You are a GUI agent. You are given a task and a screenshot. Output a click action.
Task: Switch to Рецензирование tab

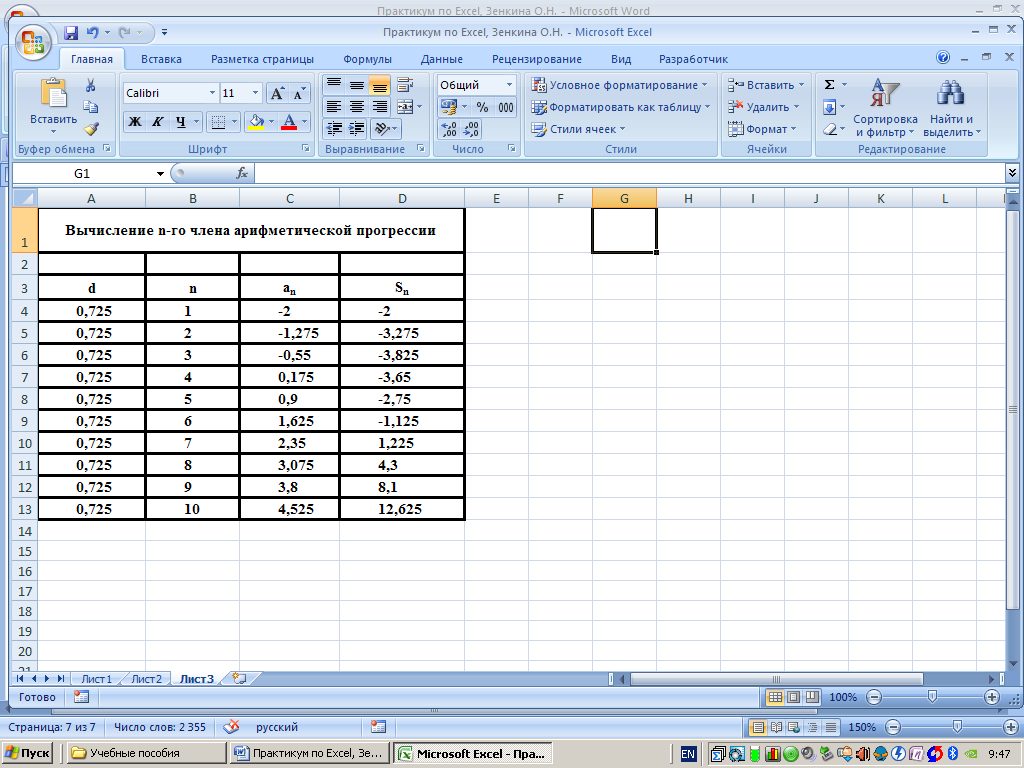537,59
